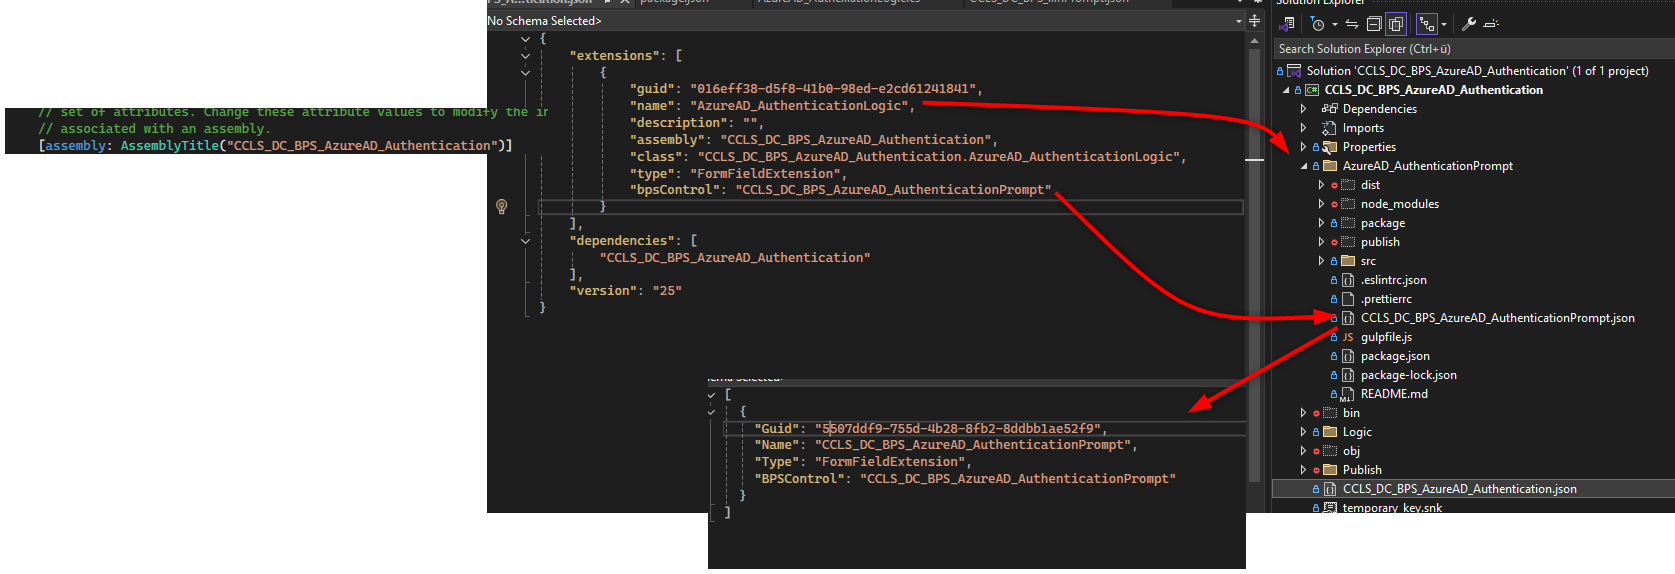Collapse the "extensions" array fold arrow
Viewport: 1675px width, 574px height.
(525, 56)
